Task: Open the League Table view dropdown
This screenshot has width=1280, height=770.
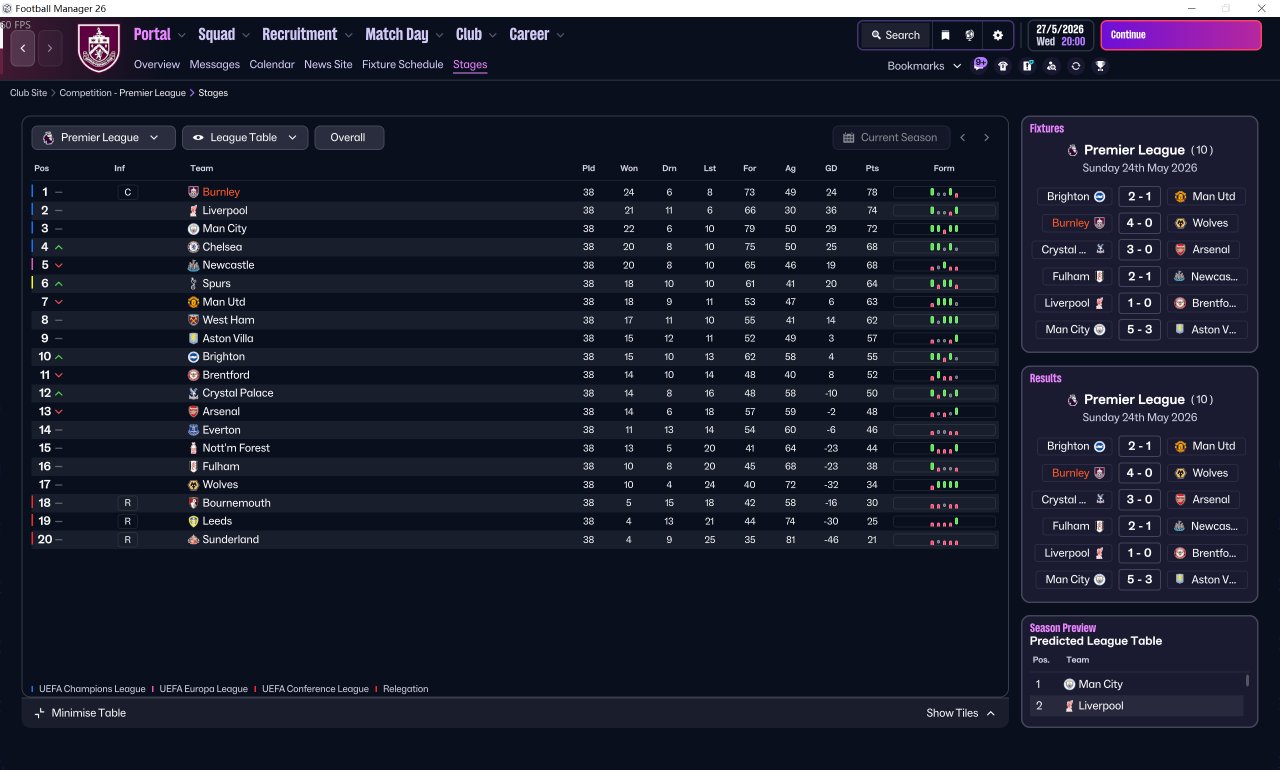Action: coord(245,138)
